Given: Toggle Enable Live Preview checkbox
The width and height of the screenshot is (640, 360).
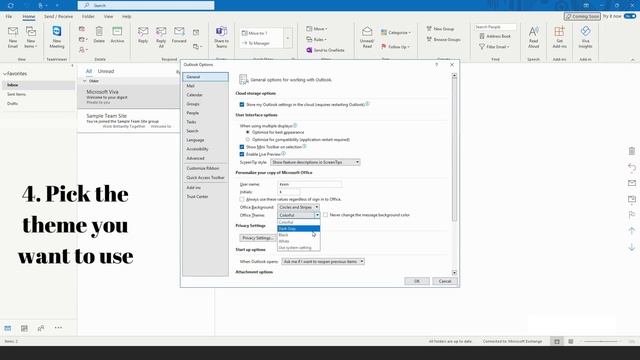Looking at the screenshot, I should [242, 154].
